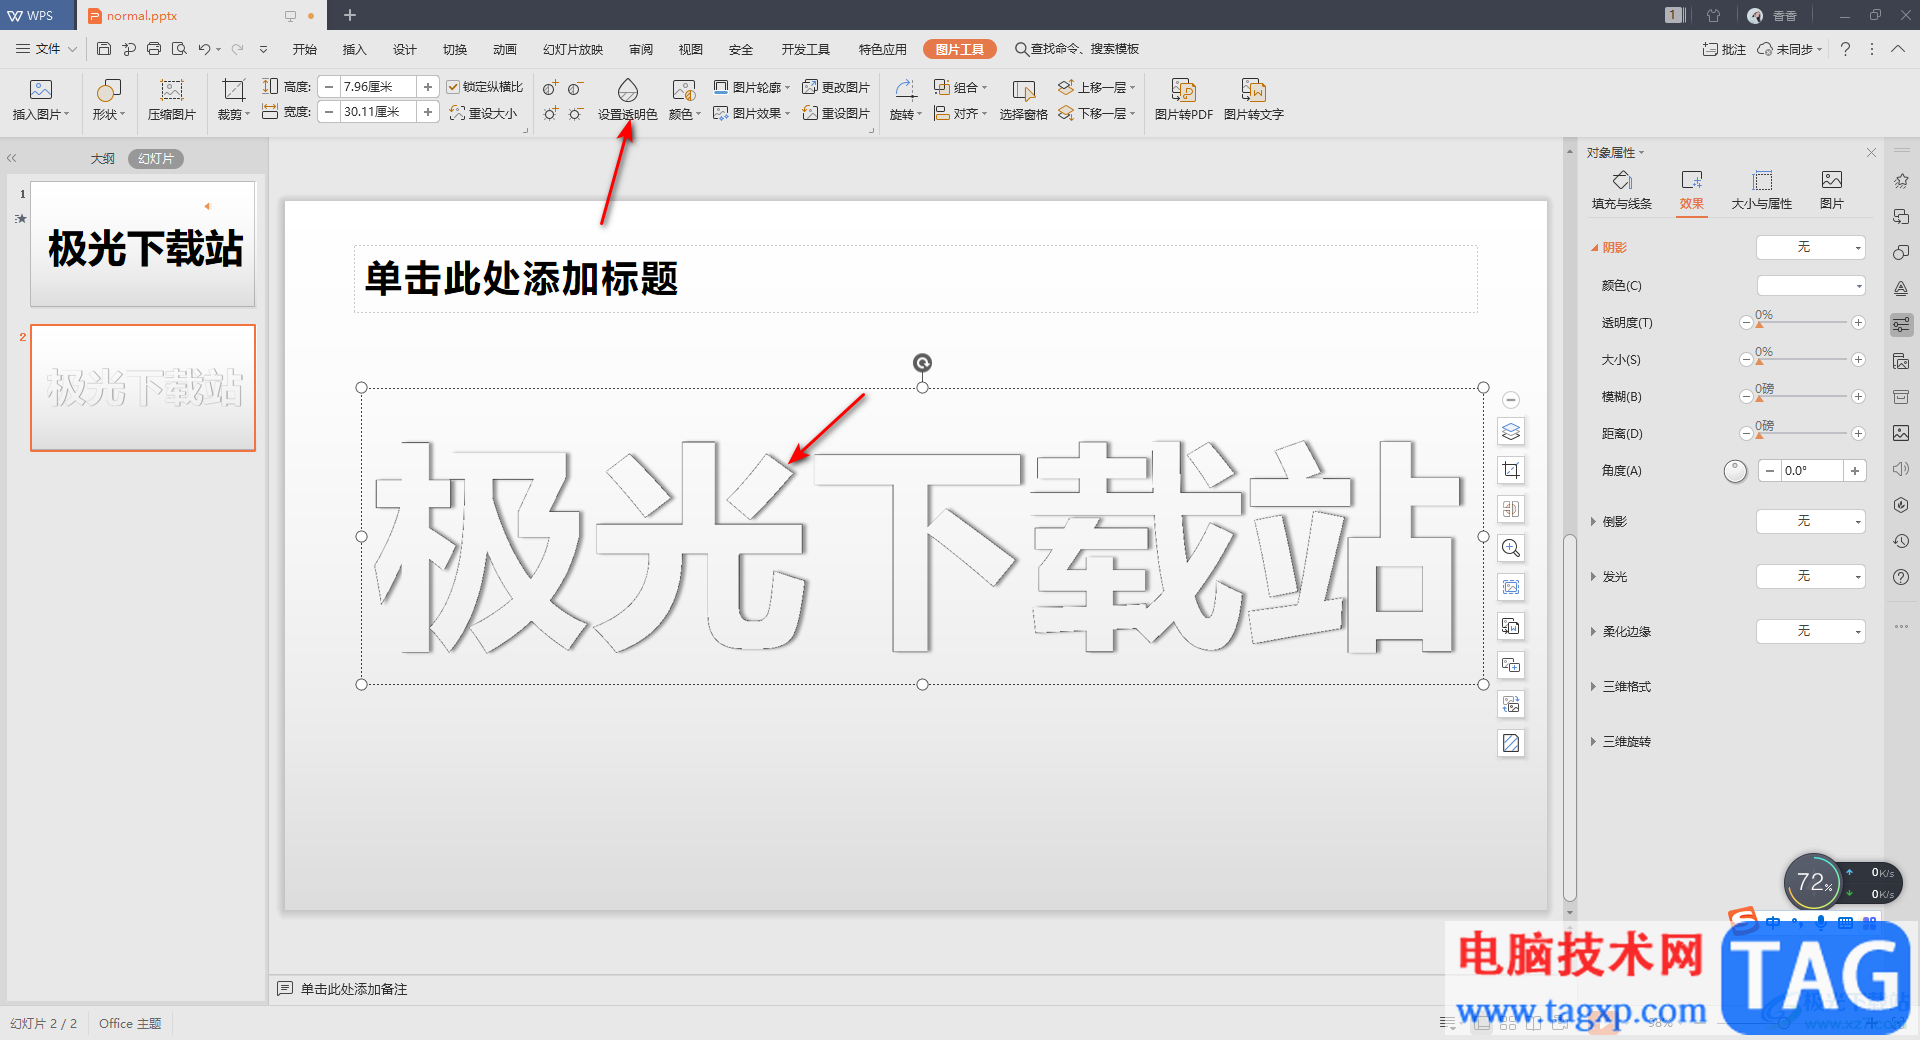
Task: Click the 重设大小 reset size button
Action: pyautogui.click(x=483, y=113)
